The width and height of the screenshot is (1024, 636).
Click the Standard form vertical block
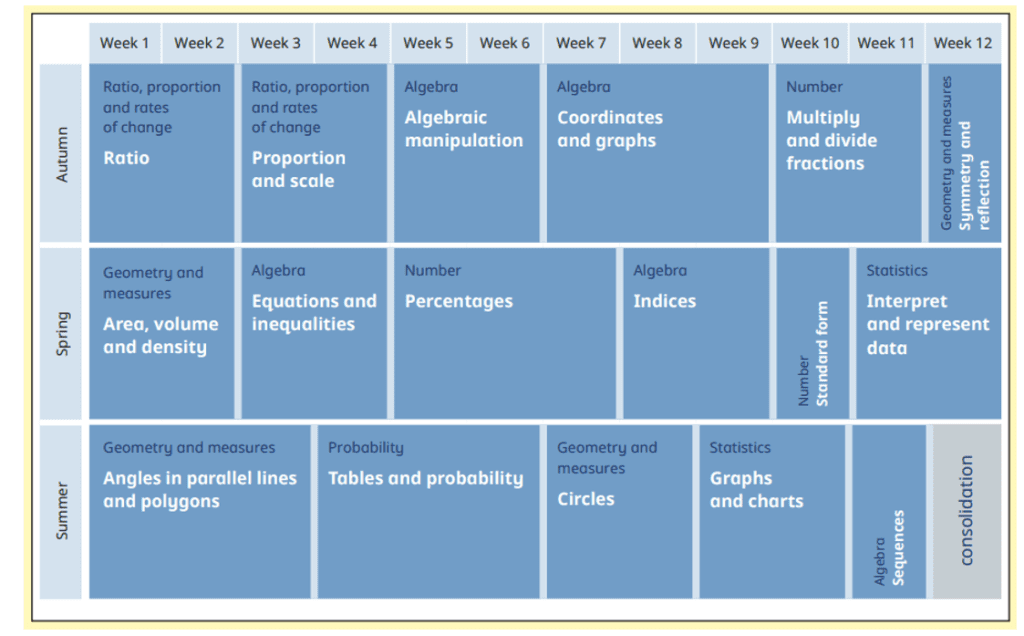click(813, 333)
